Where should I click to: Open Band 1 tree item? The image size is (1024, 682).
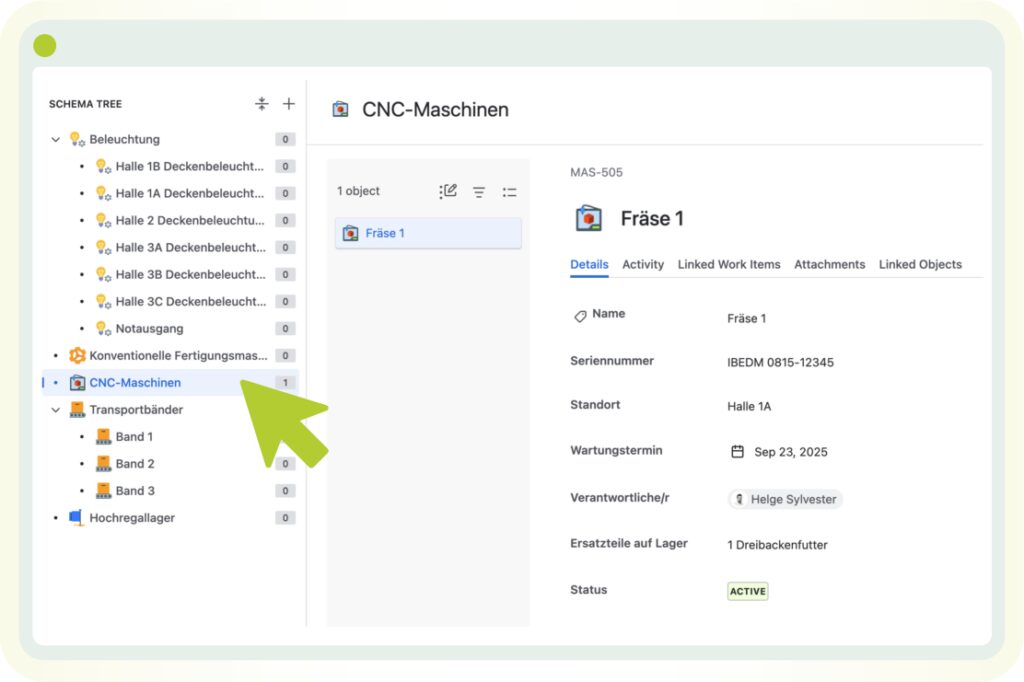pos(134,436)
